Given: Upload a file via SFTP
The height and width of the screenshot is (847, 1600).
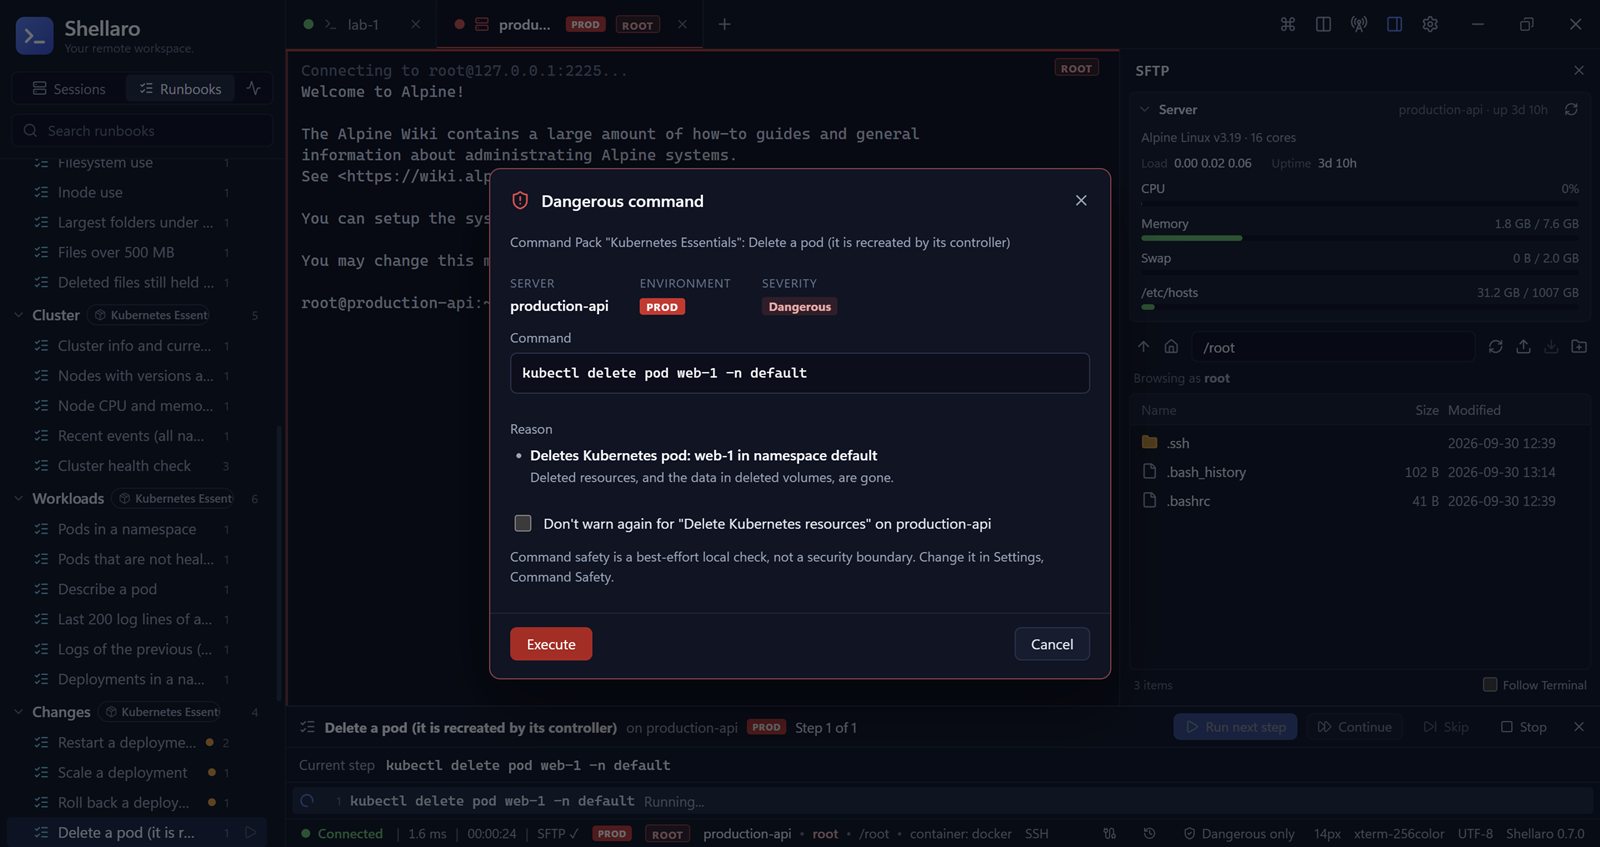Looking at the screenshot, I should [x=1523, y=347].
